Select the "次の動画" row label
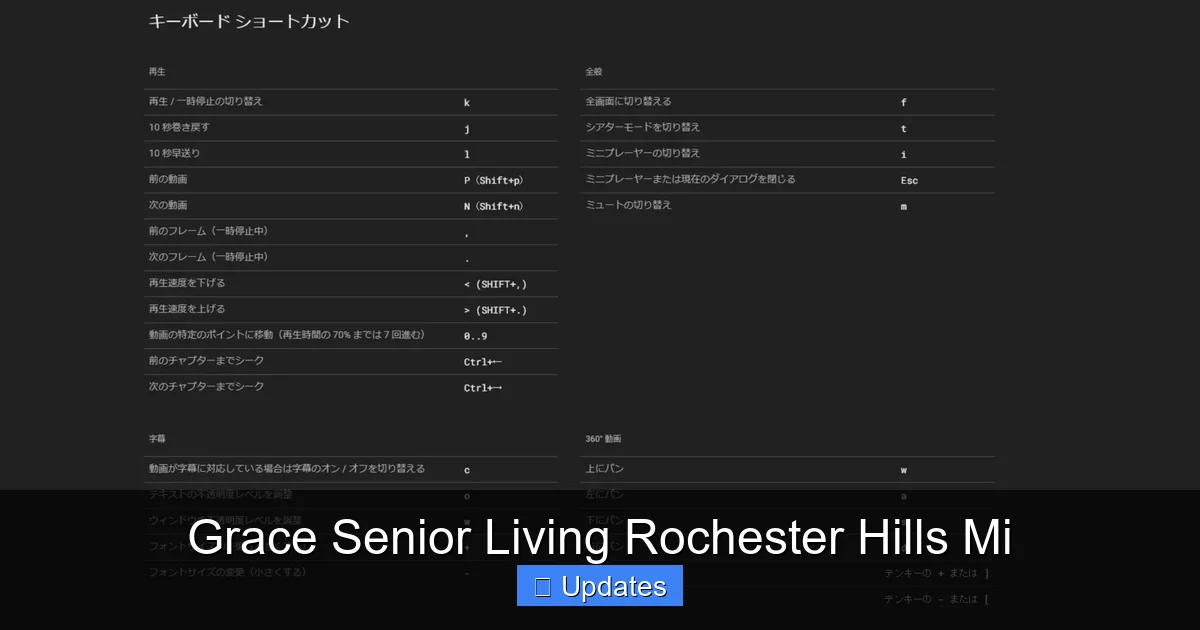This screenshot has height=630, width=1200. pyautogui.click(x=168, y=206)
